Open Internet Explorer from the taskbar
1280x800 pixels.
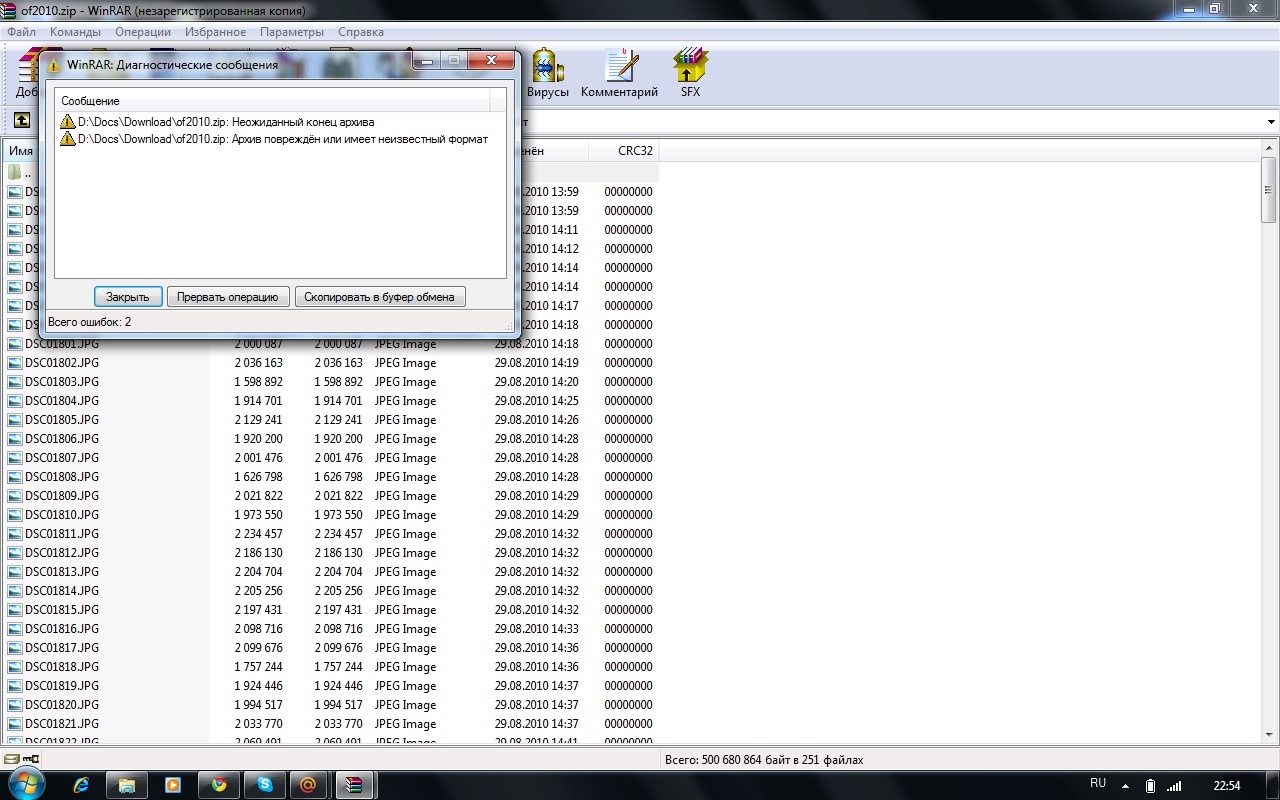(x=81, y=785)
